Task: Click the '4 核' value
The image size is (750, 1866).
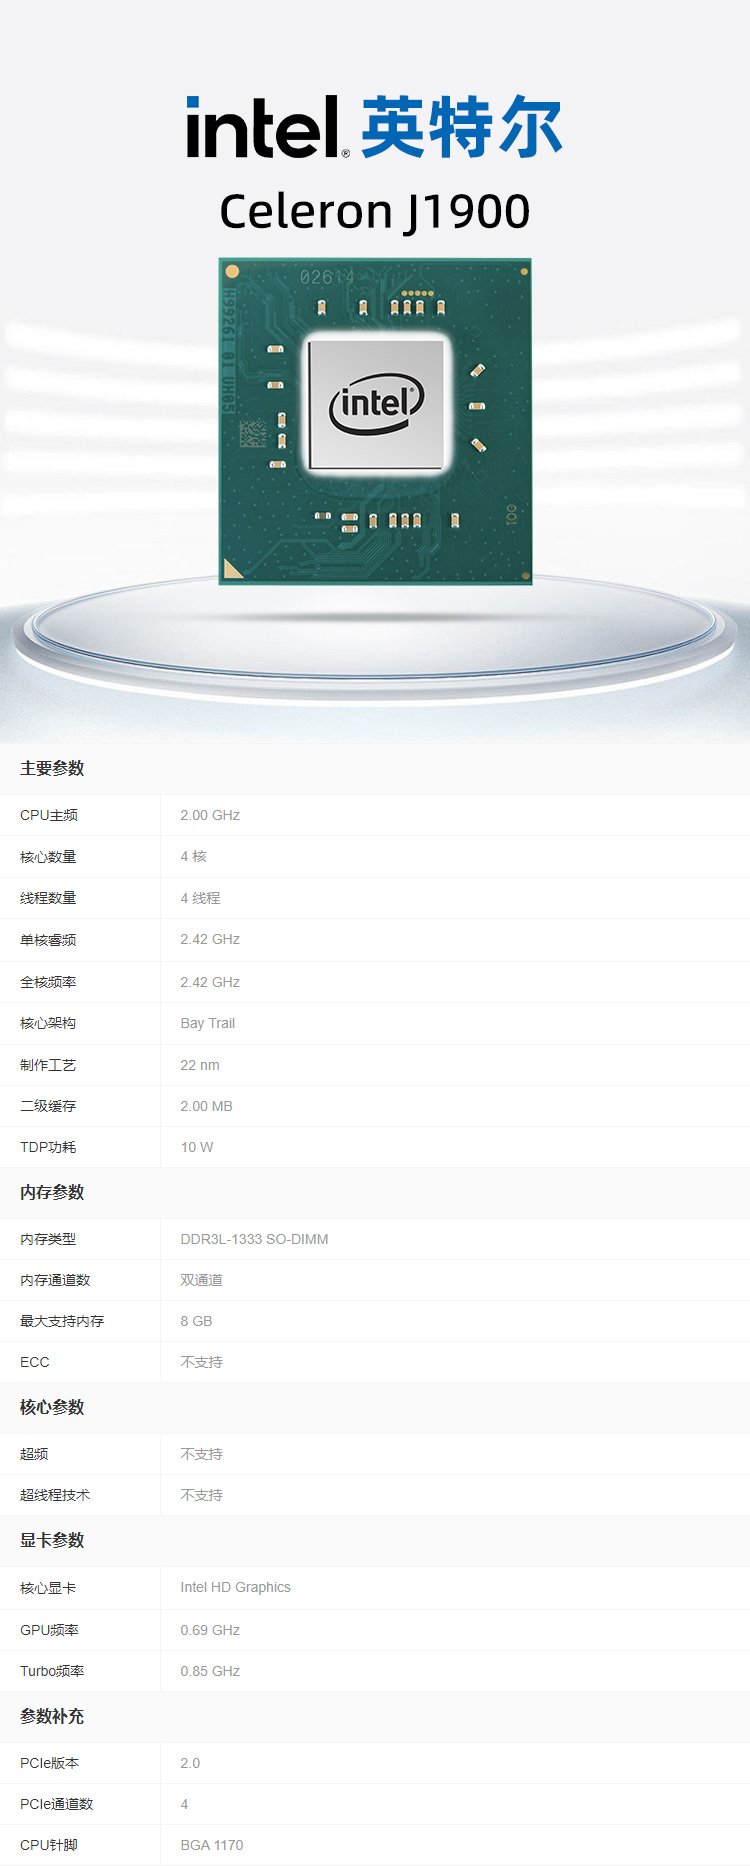Action: 194,856
